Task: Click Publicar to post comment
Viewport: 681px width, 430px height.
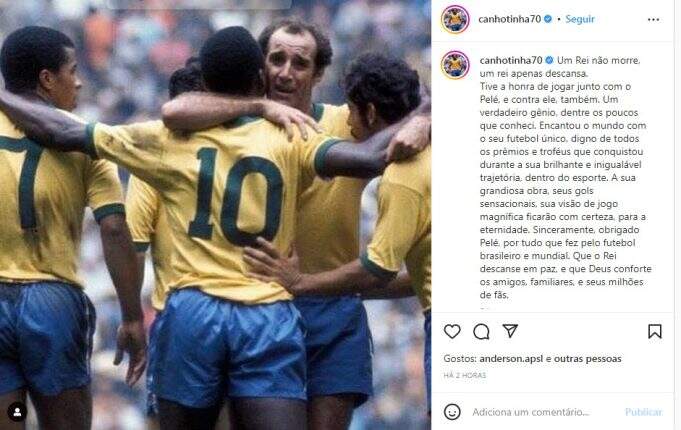Action: pyautogui.click(x=644, y=412)
